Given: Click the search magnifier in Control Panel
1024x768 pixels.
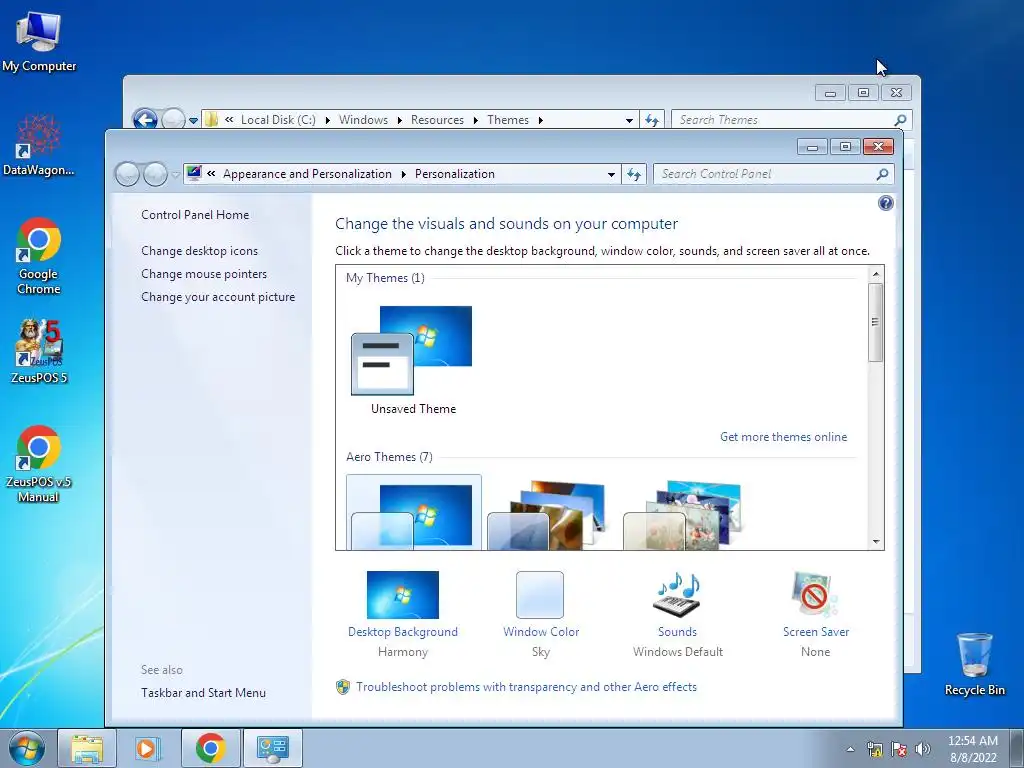Looking at the screenshot, I should (882, 174).
